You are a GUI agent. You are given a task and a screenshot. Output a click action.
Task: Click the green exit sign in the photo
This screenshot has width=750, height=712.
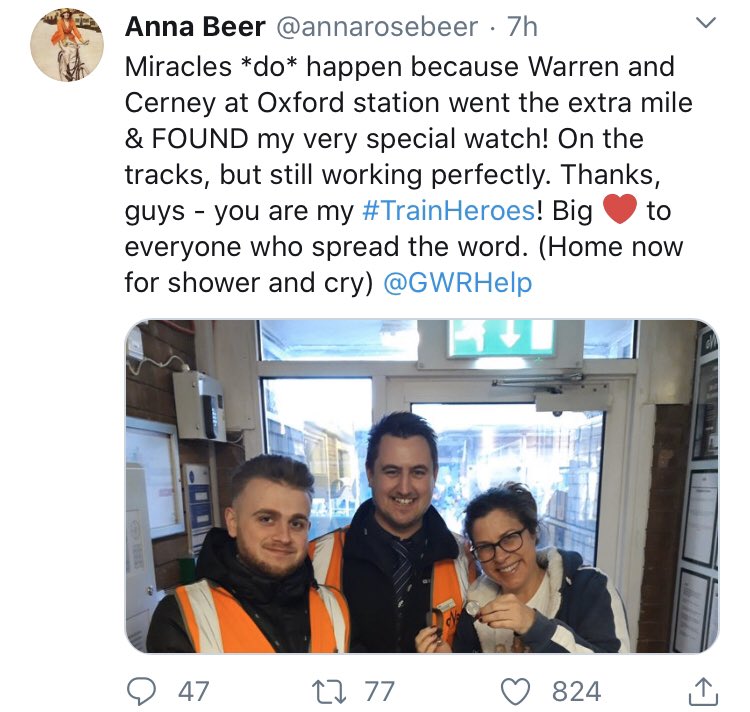pyautogui.click(x=500, y=338)
